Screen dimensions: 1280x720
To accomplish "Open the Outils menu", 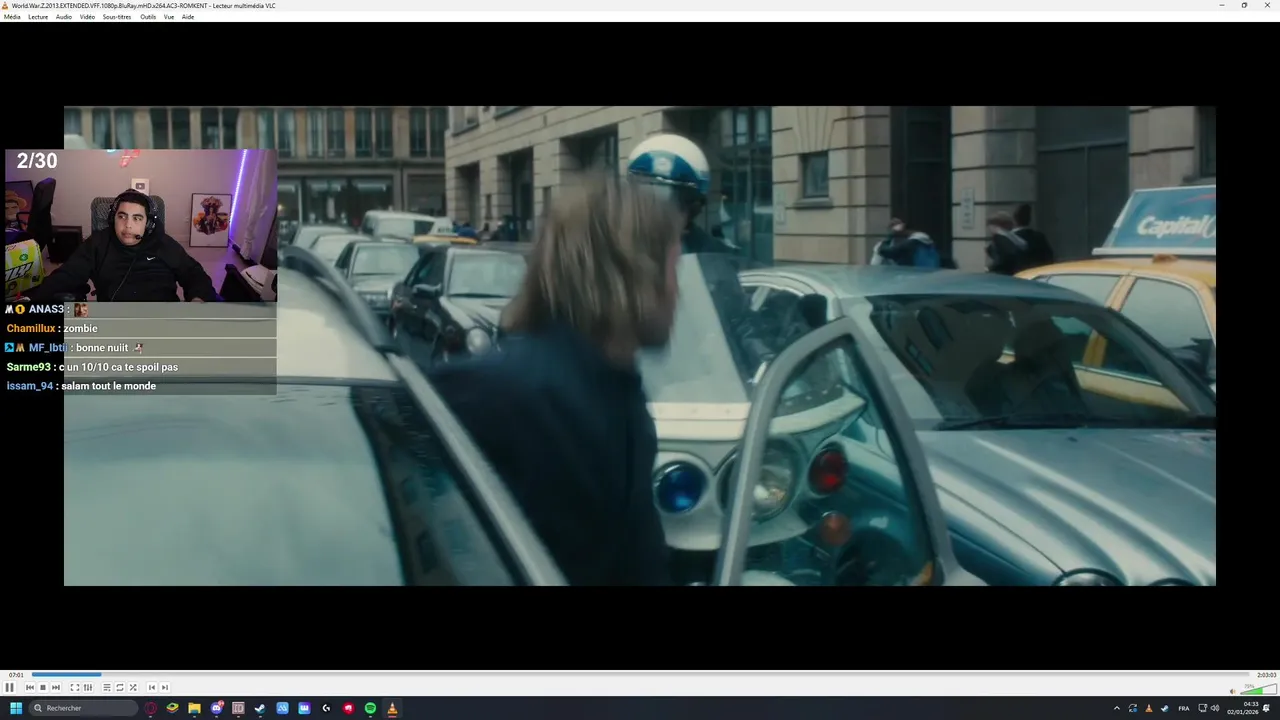I will coord(148,17).
